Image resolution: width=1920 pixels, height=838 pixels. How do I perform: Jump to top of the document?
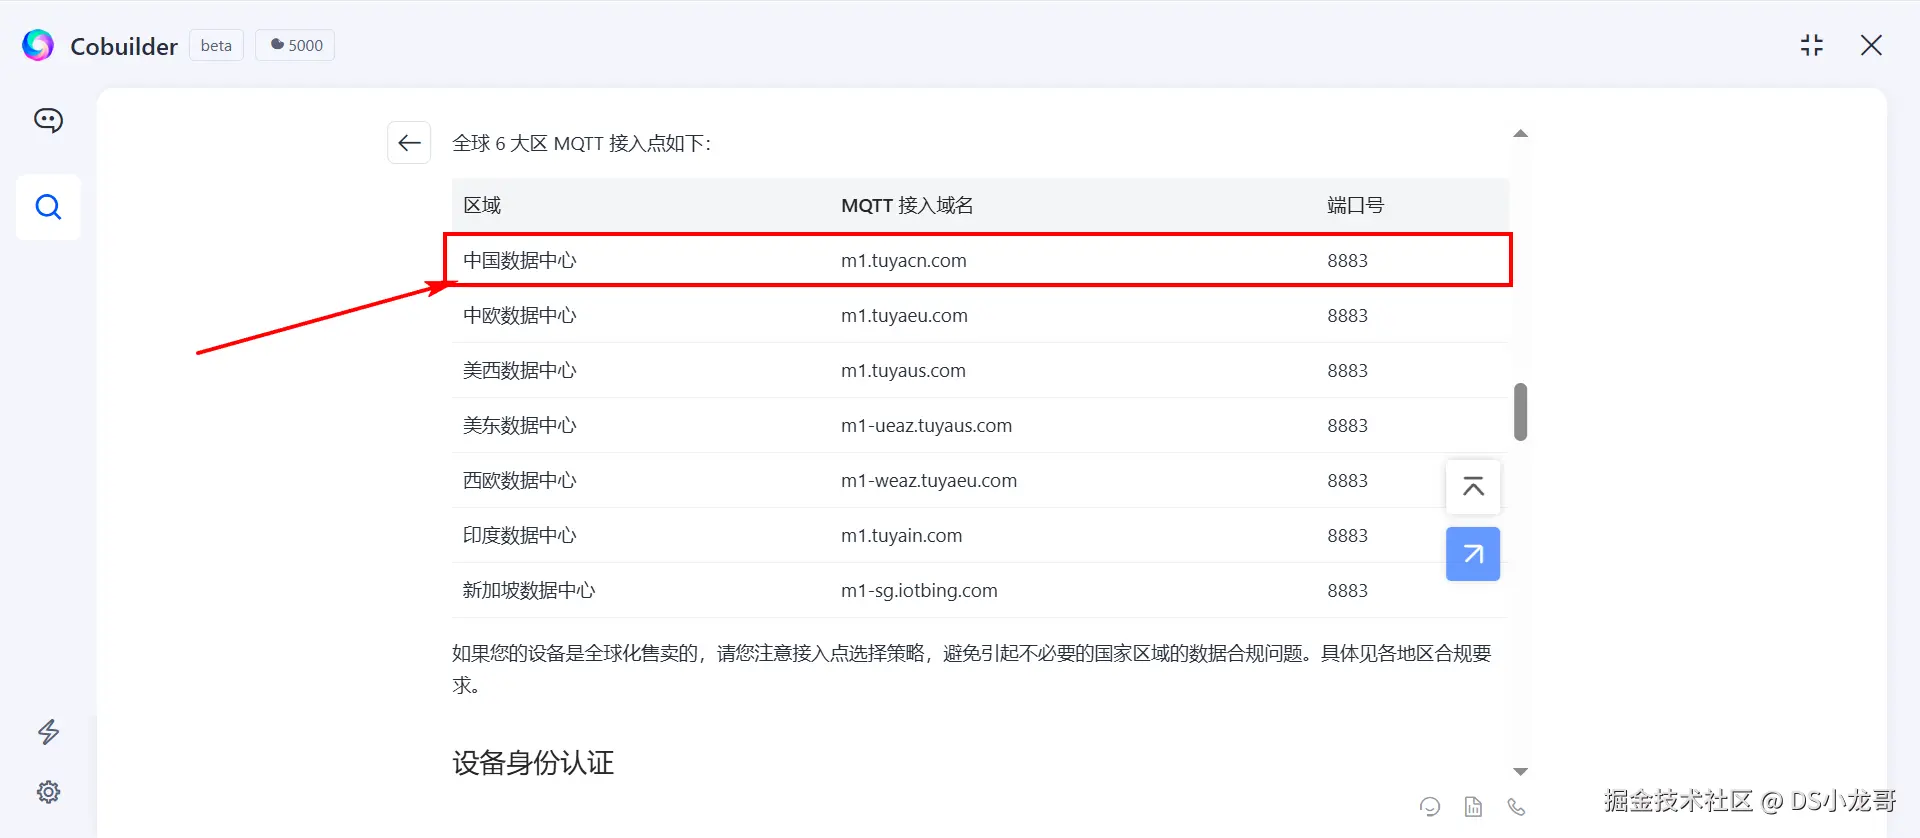[1473, 487]
